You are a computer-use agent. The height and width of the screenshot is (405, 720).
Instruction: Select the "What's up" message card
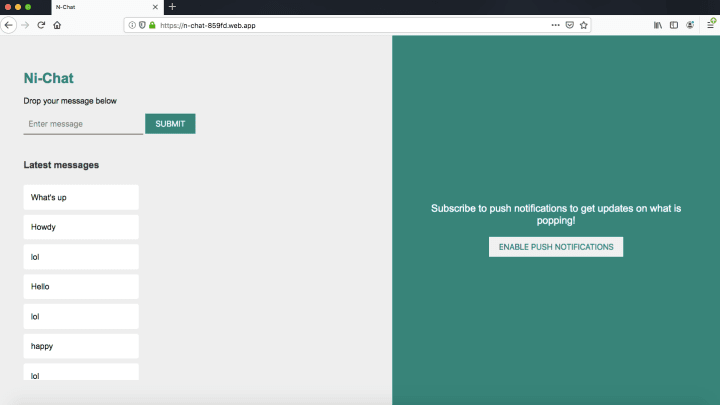tap(81, 197)
